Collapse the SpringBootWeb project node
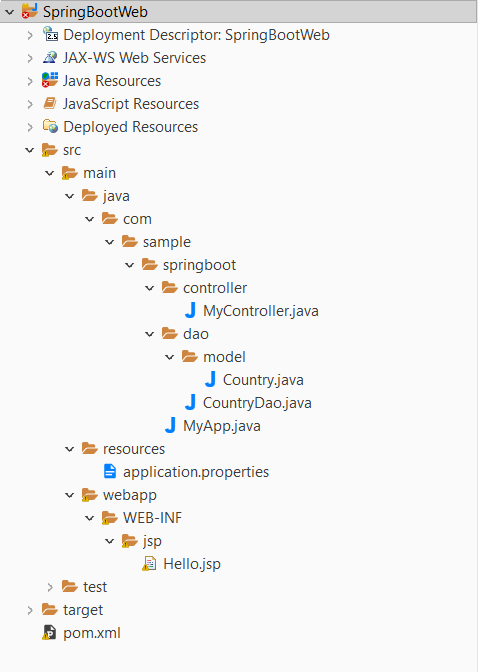The width and height of the screenshot is (478, 672). point(9,12)
